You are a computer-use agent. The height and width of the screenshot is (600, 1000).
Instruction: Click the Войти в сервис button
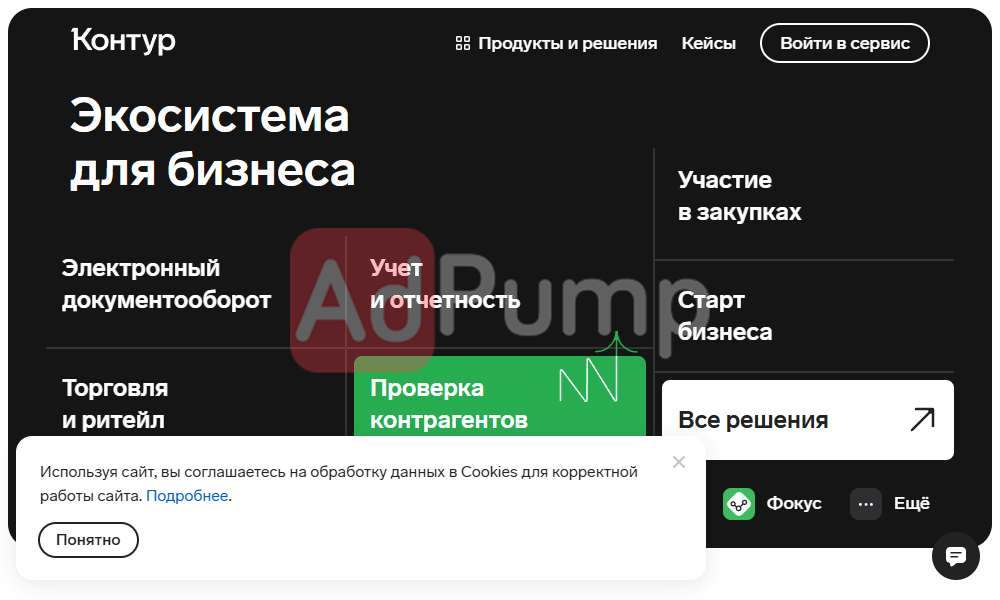[x=845, y=43]
